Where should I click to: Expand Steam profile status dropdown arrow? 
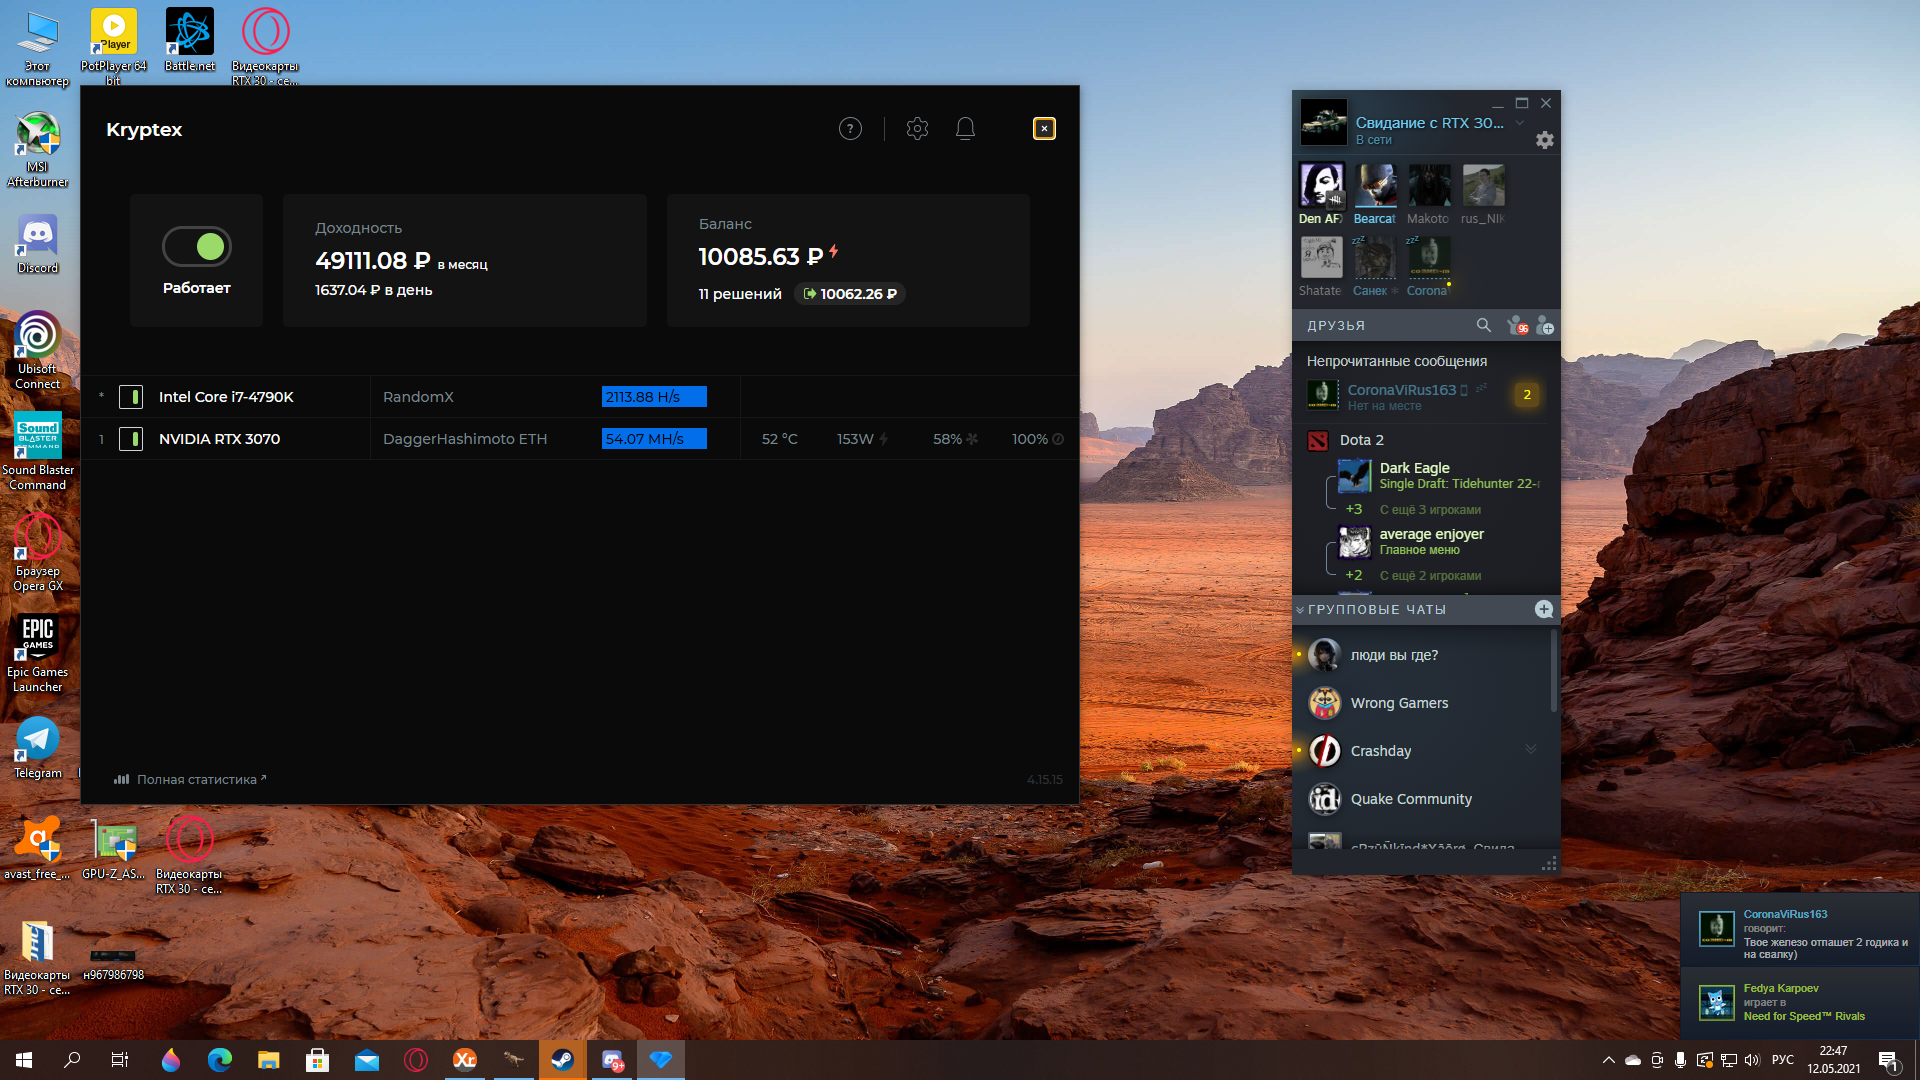[1520, 123]
